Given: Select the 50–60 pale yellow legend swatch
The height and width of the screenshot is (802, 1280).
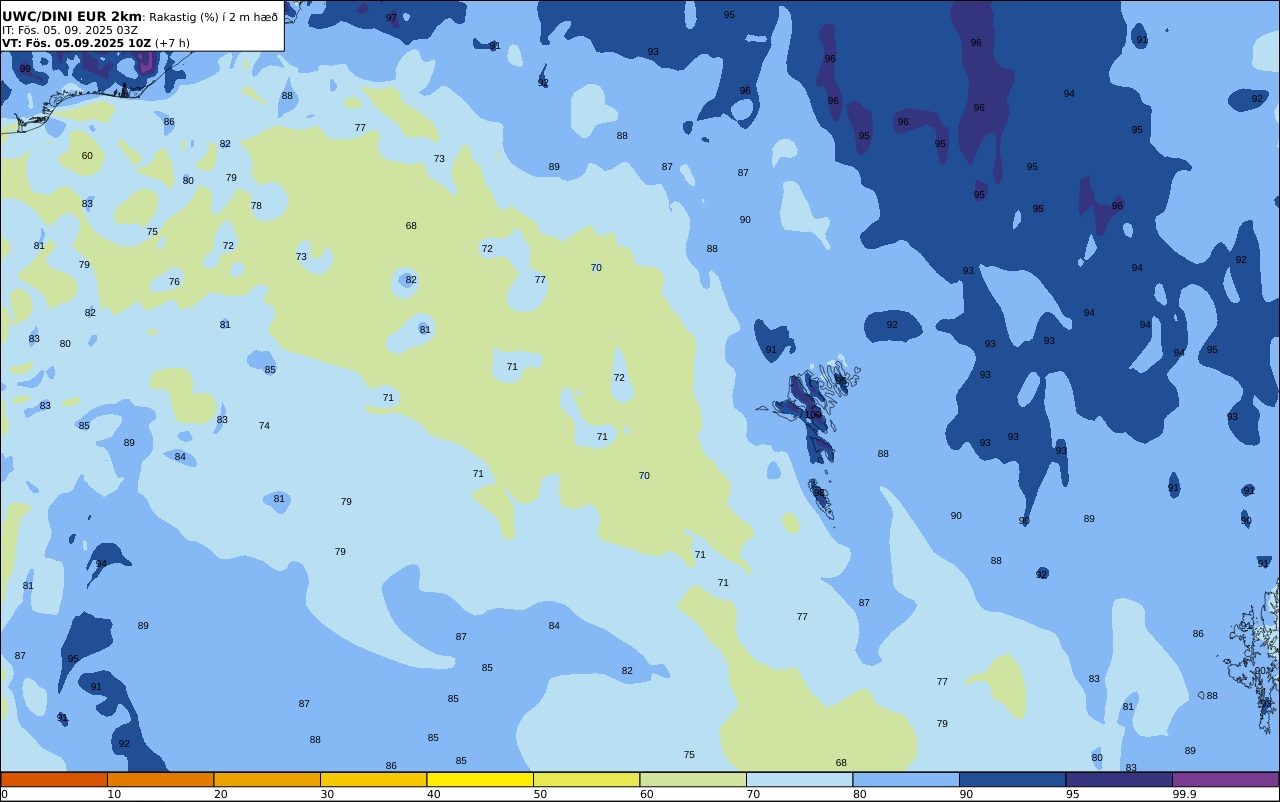Looking at the screenshot, I should (586, 779).
